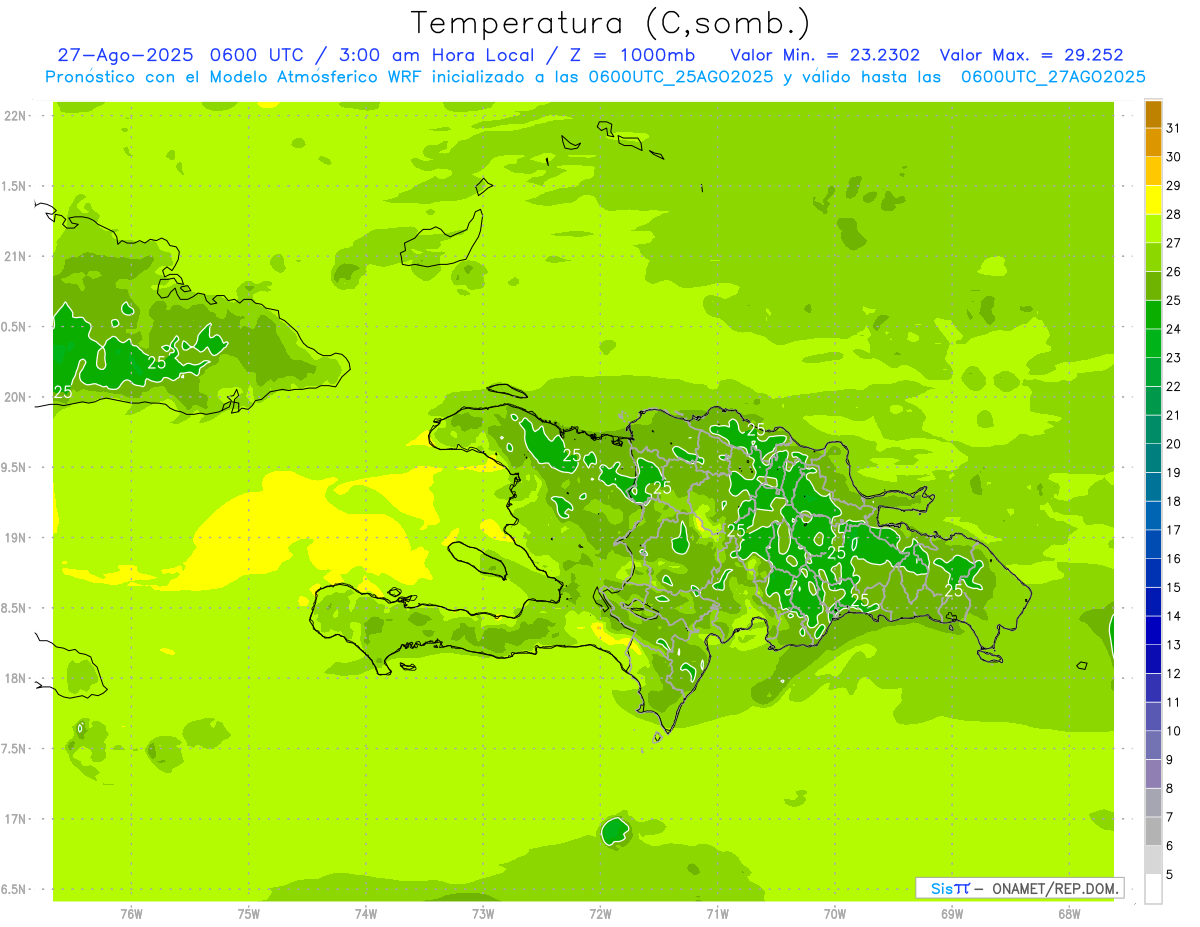Screen dimensions: 1200x927
Task: Click the 'Z = 1000mb' level text
Action: coord(634,55)
